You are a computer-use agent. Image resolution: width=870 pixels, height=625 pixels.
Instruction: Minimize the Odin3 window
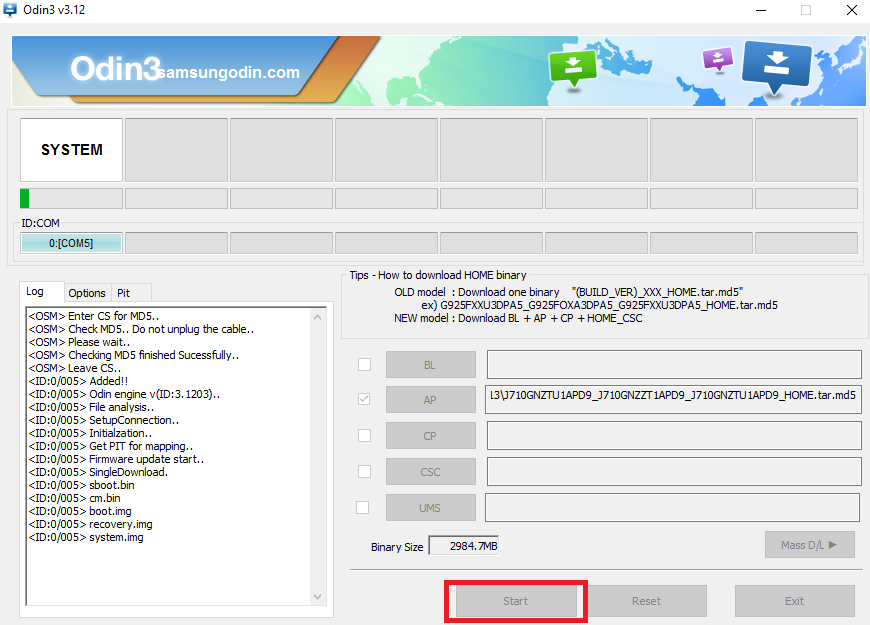point(761,10)
